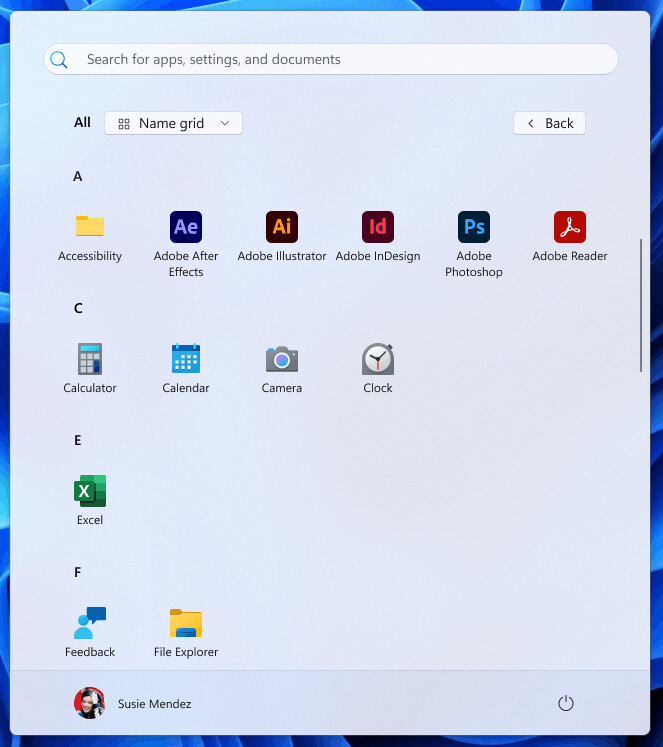Viewport: 663px width, 747px height.
Task: Launch Adobe Photoshop
Action: click(474, 244)
